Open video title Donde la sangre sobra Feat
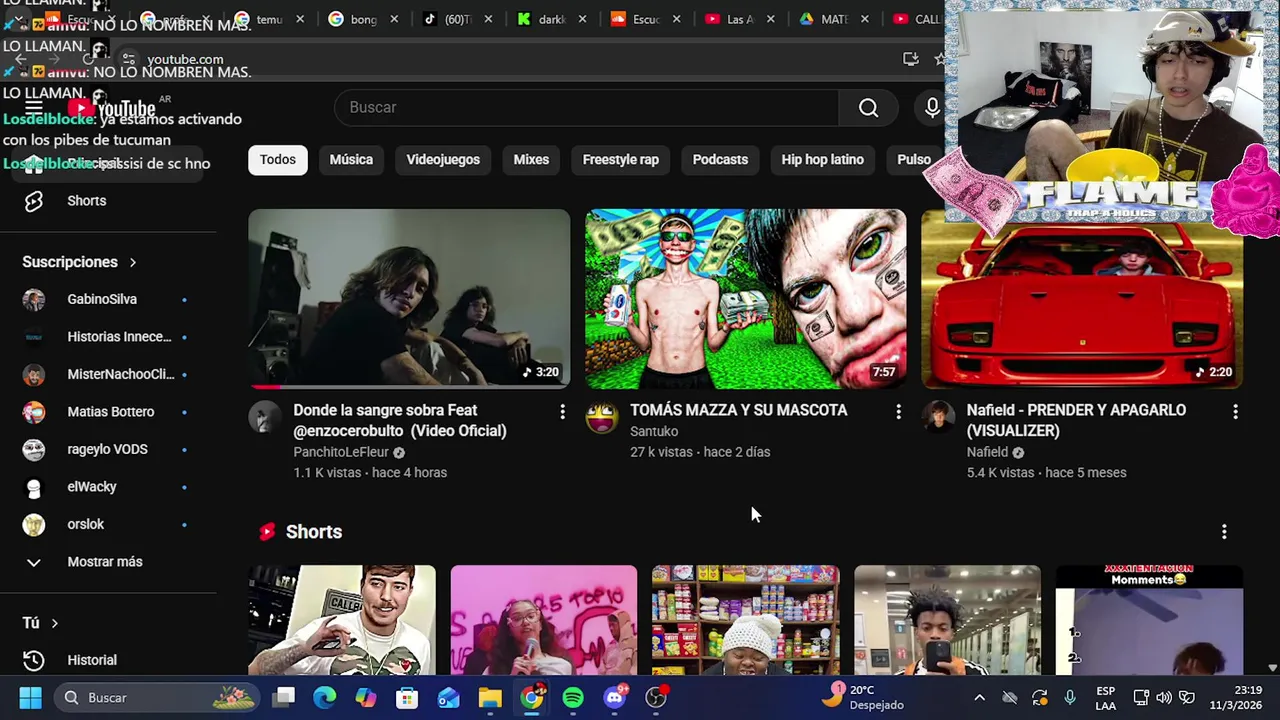This screenshot has width=1280, height=720. click(x=400, y=420)
